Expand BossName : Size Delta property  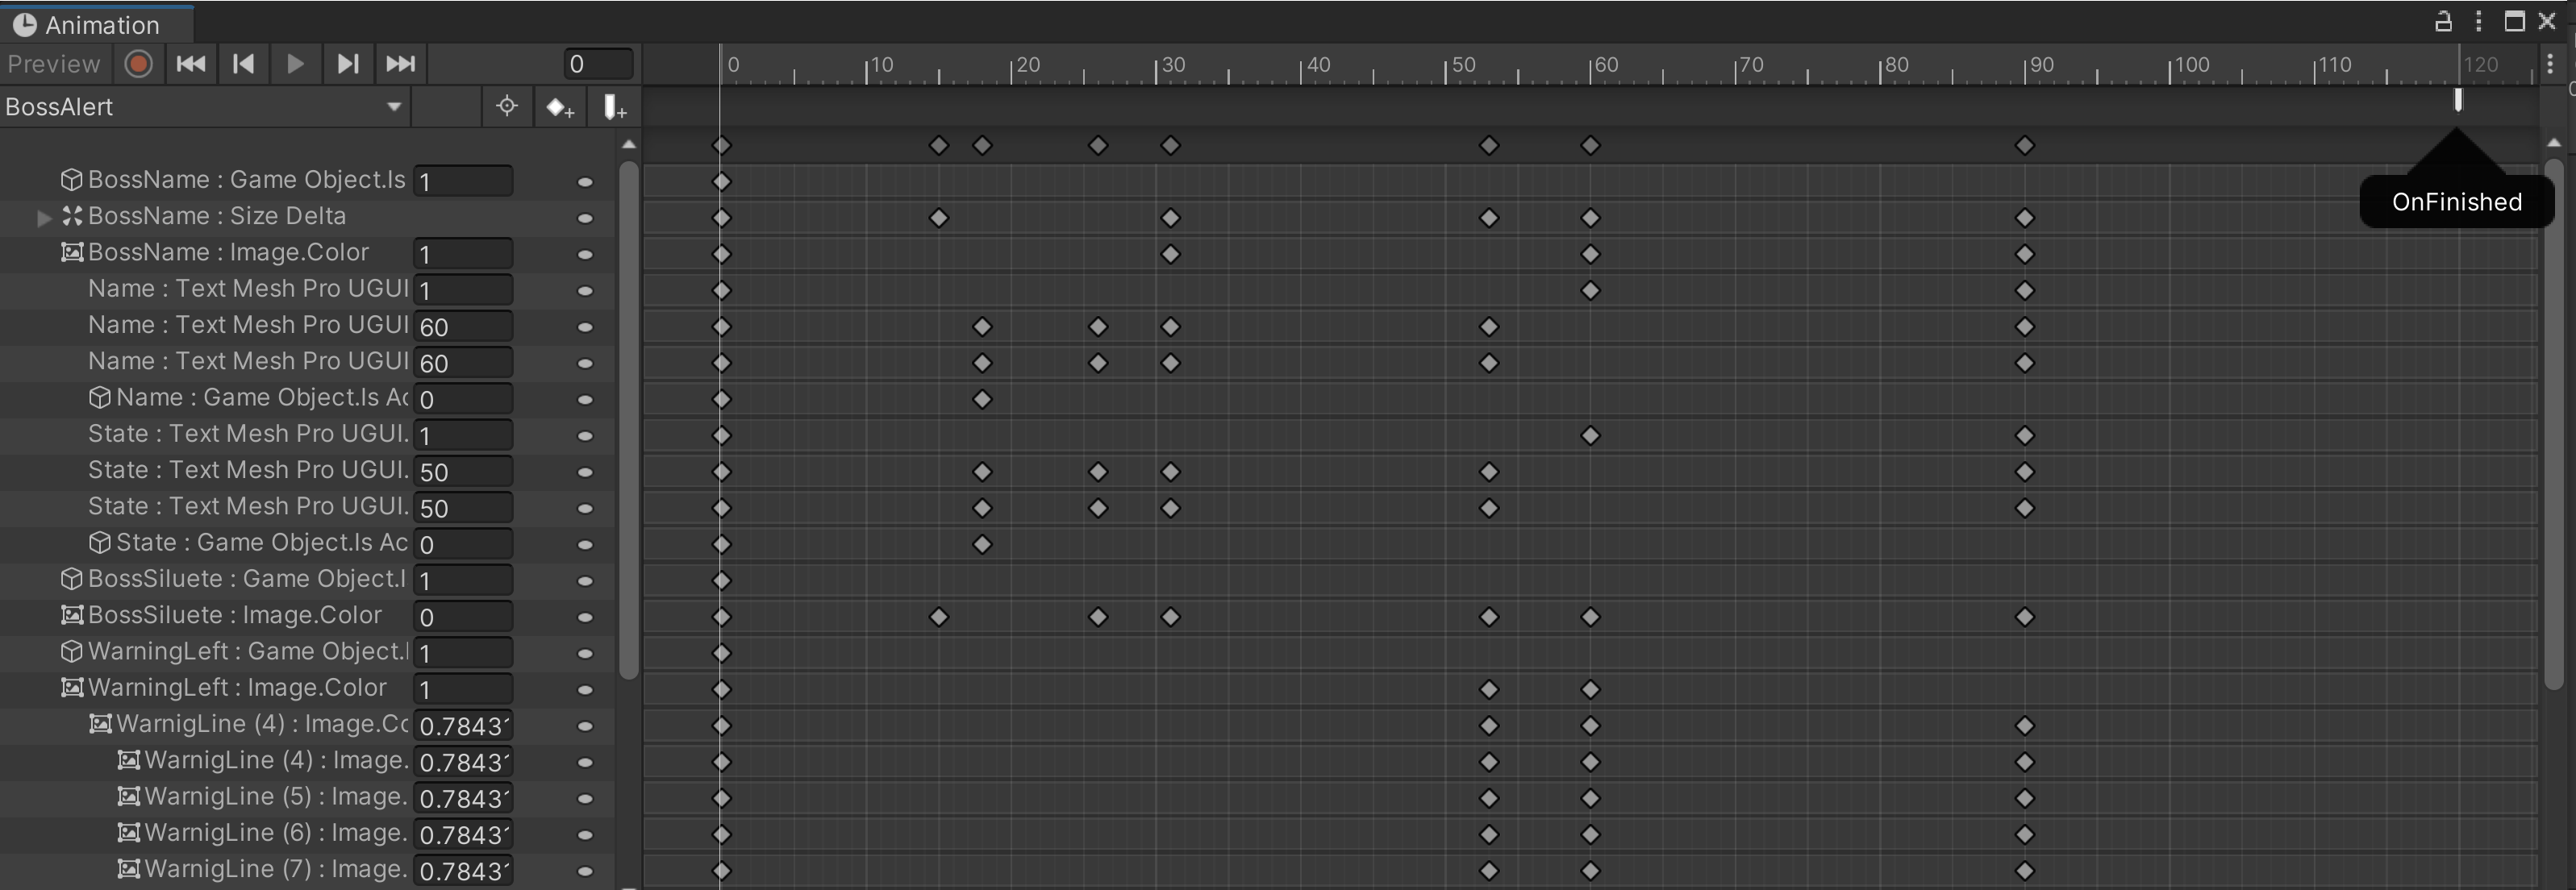point(44,217)
